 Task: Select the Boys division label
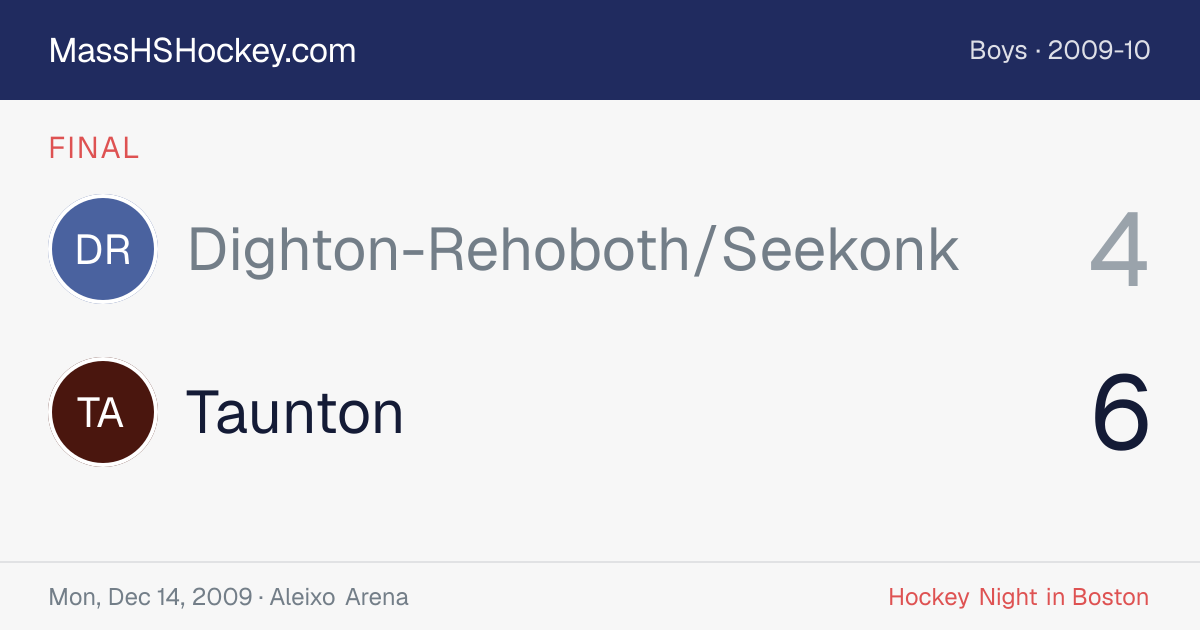click(x=998, y=51)
